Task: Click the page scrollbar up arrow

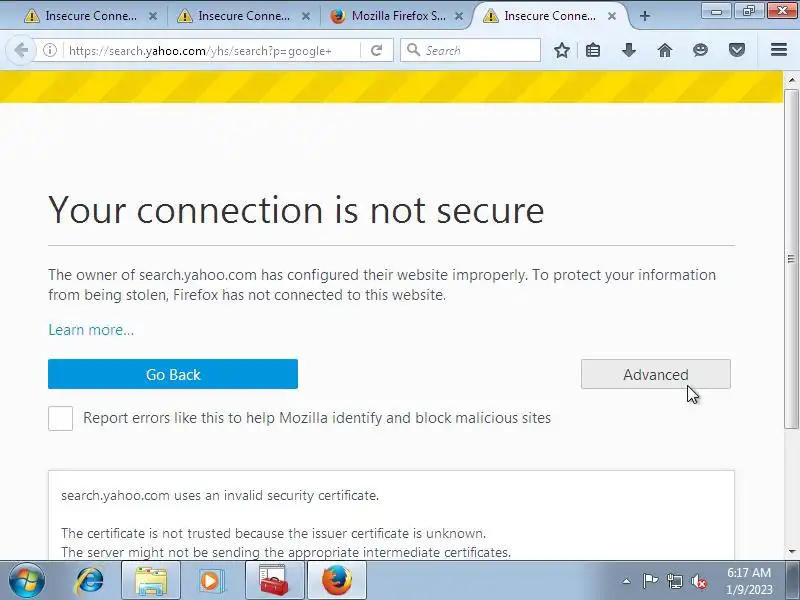Action: [x=791, y=80]
